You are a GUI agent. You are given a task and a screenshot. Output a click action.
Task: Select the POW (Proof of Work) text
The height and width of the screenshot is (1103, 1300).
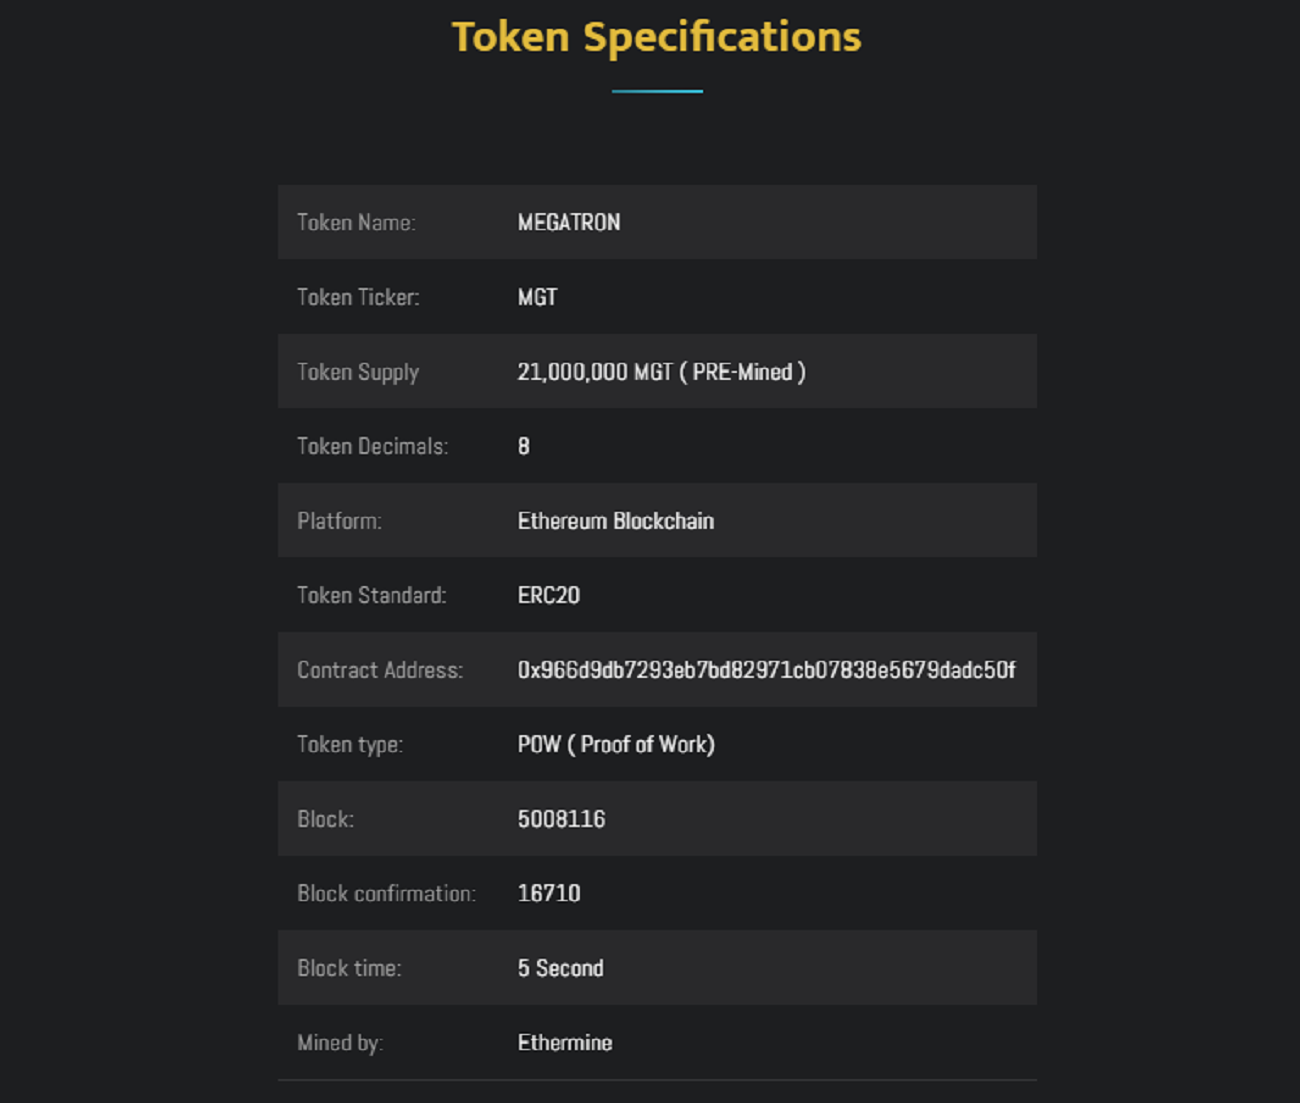(x=616, y=745)
